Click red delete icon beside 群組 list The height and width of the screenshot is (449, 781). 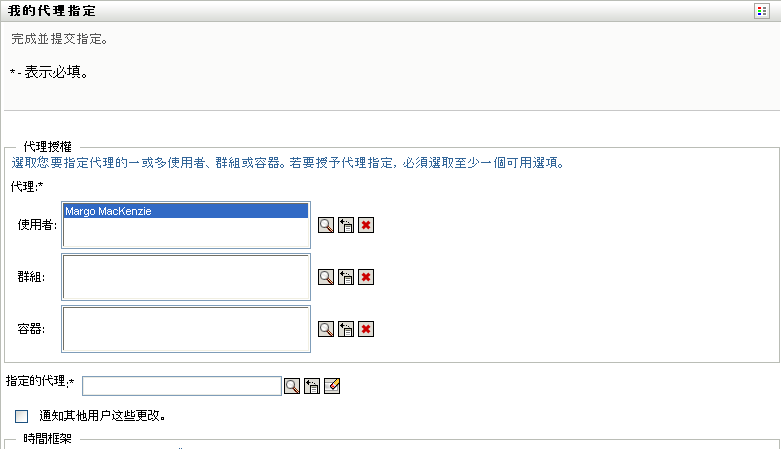pos(366,277)
